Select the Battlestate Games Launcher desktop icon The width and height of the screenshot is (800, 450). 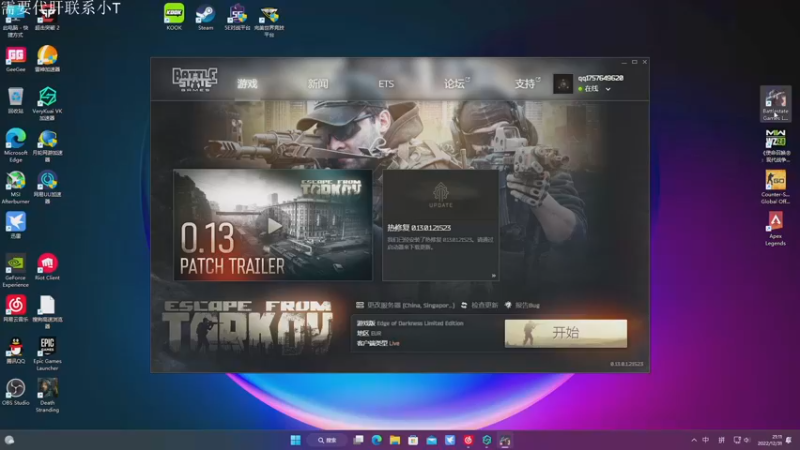(775, 104)
